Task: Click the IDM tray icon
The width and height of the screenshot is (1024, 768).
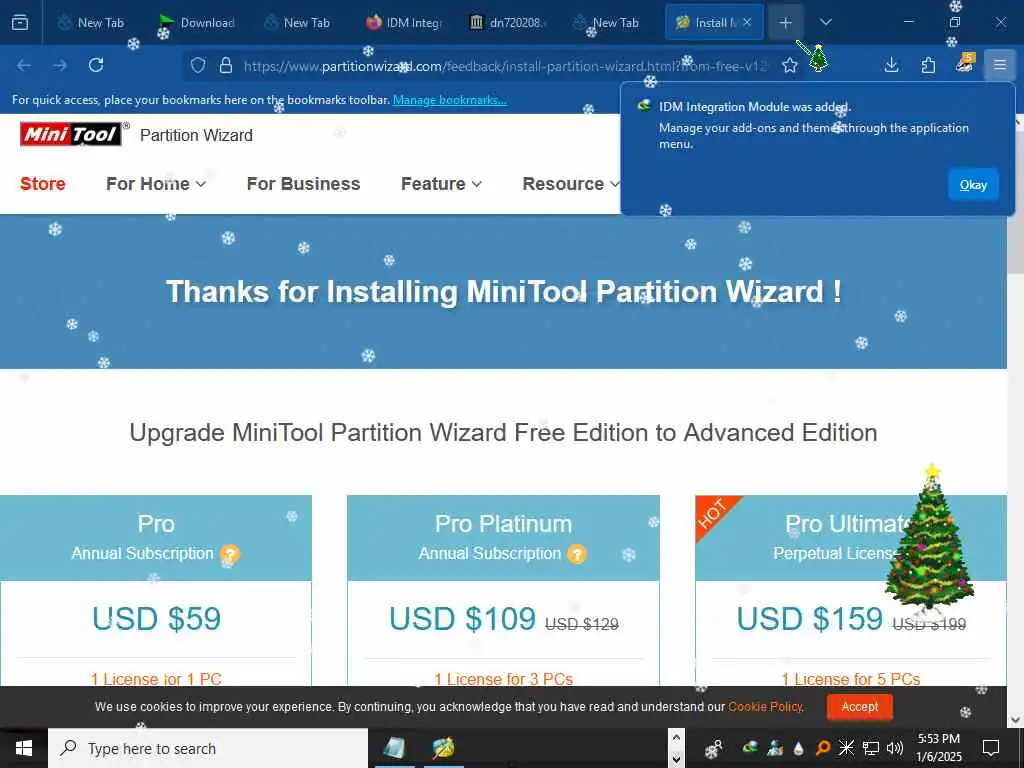Action: 750,747
